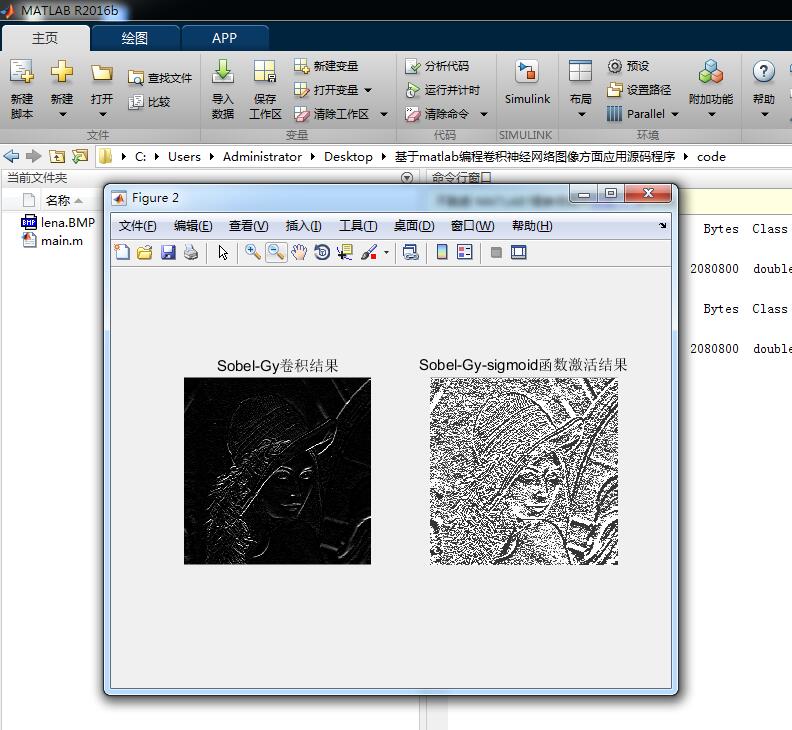Toggle Zoom Out tool in Figure 2

coord(276,252)
